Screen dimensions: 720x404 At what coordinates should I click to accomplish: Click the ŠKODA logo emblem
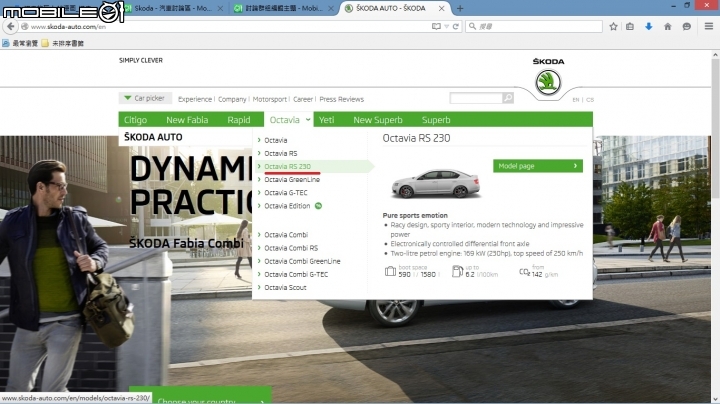coord(548,82)
